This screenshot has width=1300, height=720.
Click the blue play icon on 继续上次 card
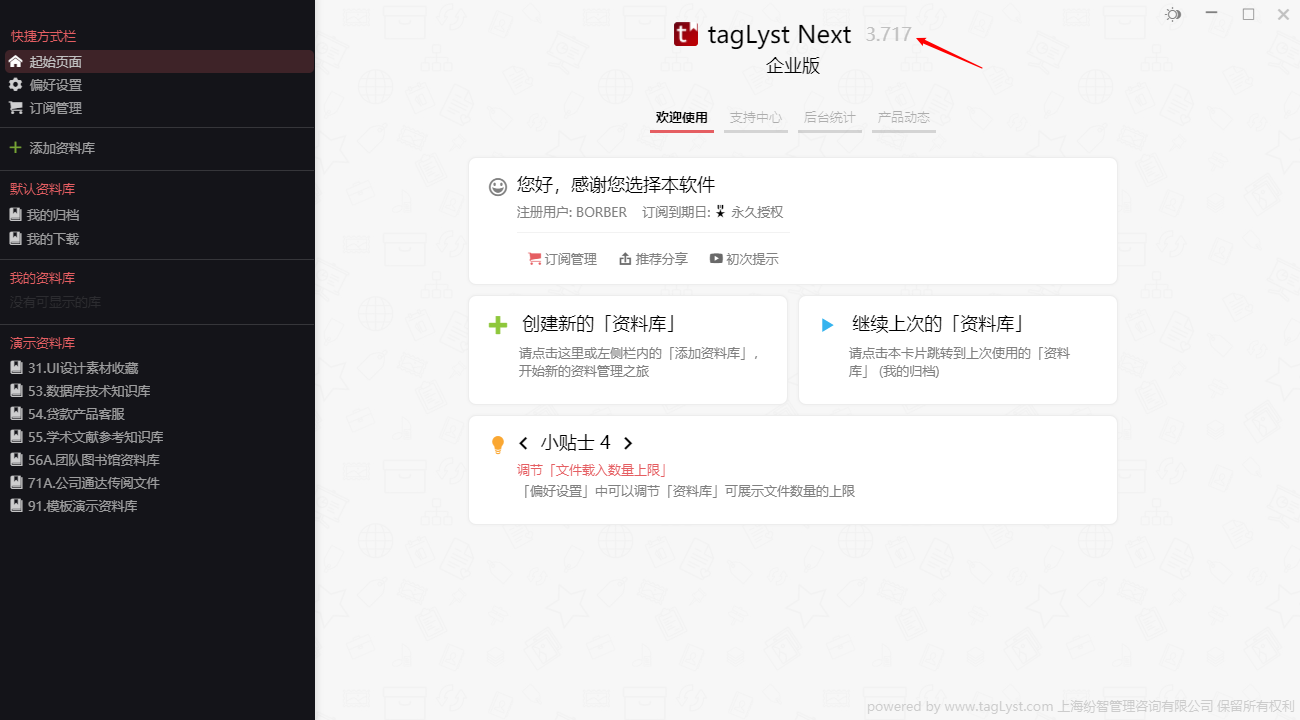click(827, 325)
